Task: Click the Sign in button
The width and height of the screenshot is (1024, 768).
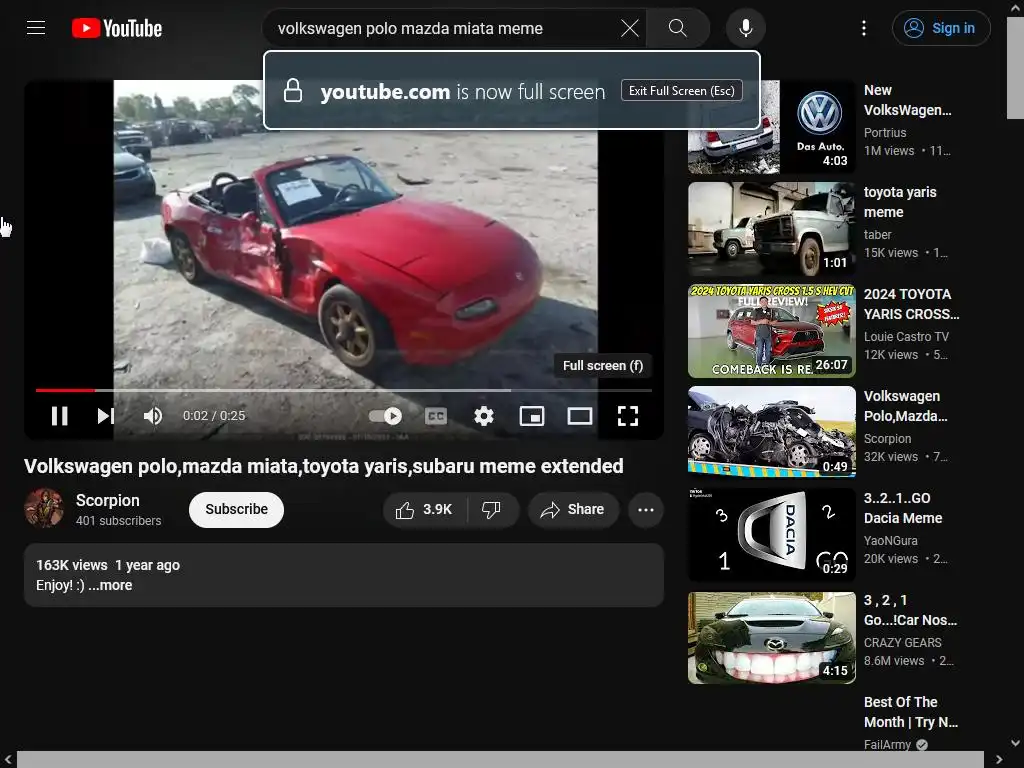Action: pos(941,28)
